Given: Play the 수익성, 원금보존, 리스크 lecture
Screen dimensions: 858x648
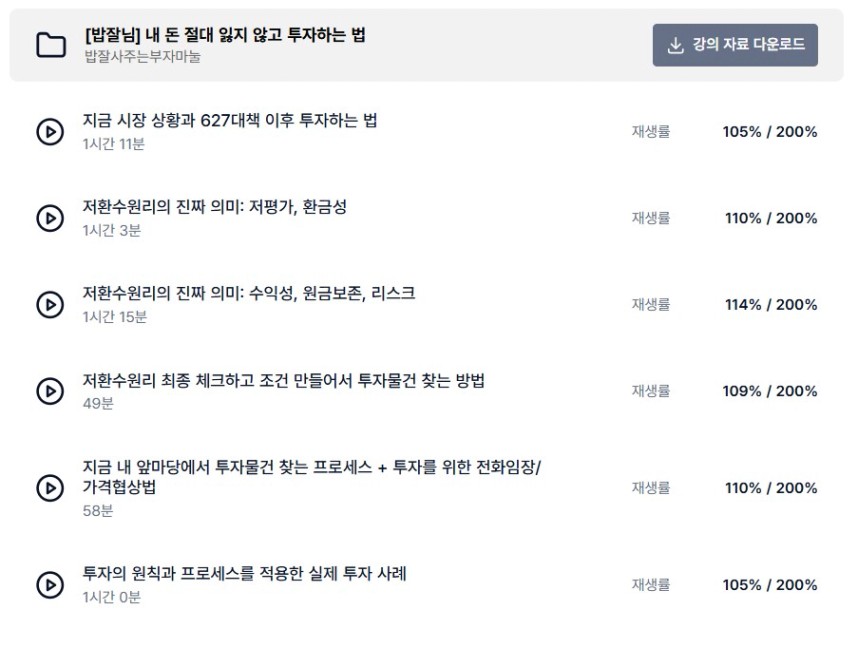Looking at the screenshot, I should [x=50, y=305].
